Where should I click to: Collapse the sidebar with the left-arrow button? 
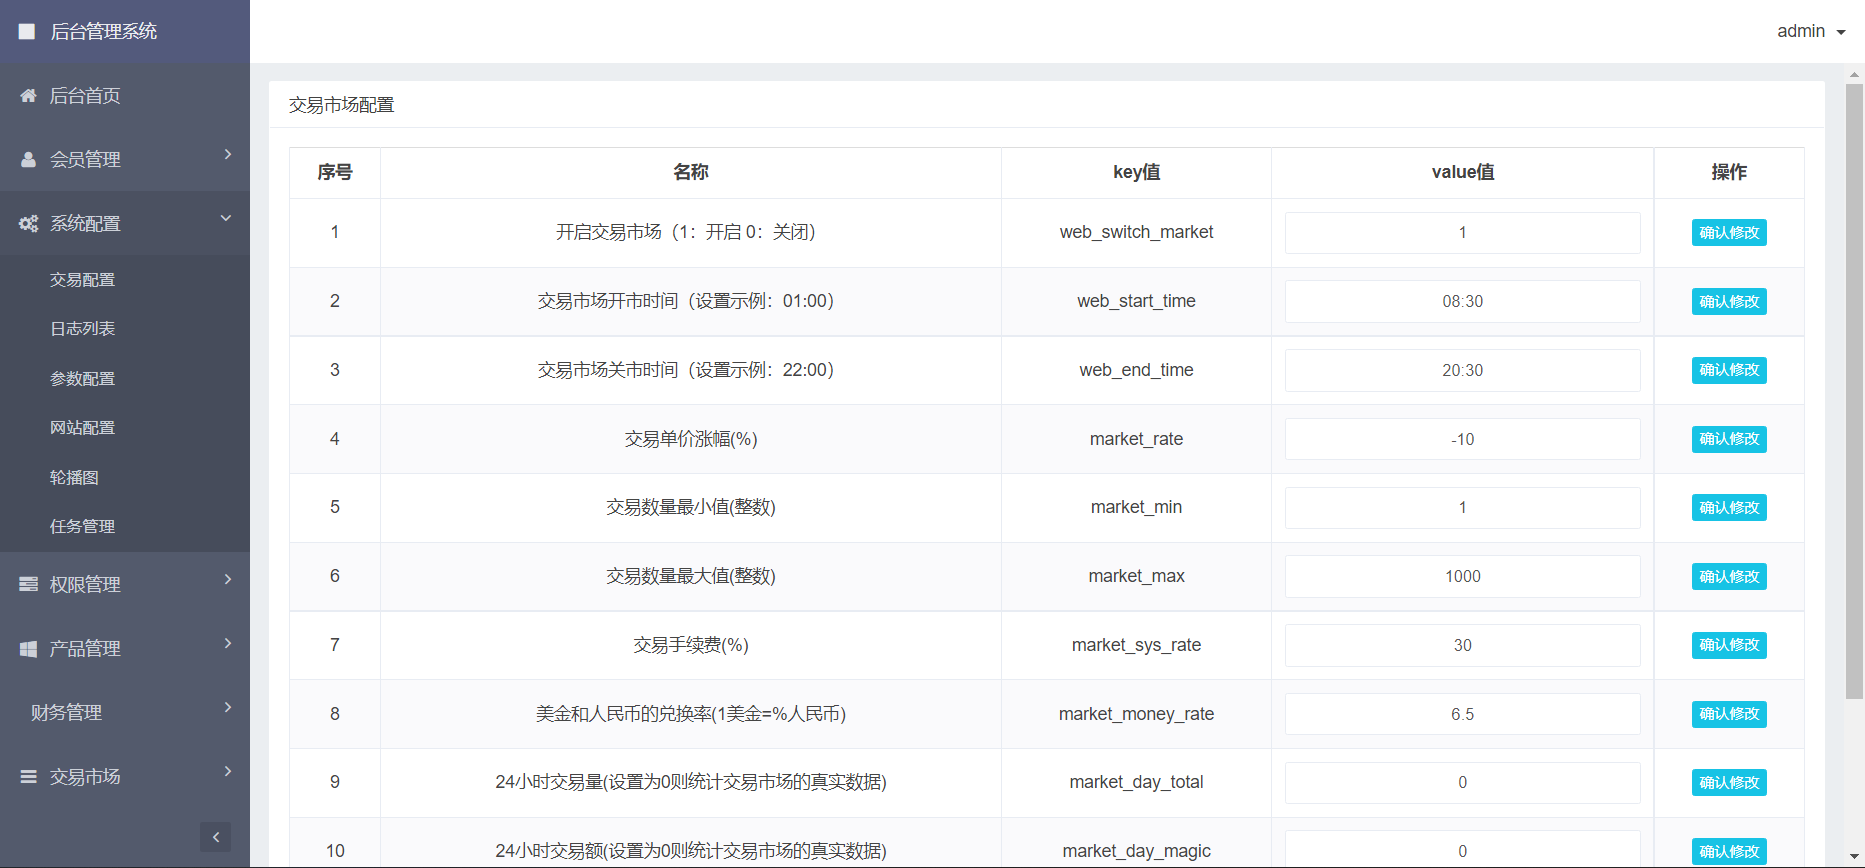click(215, 838)
